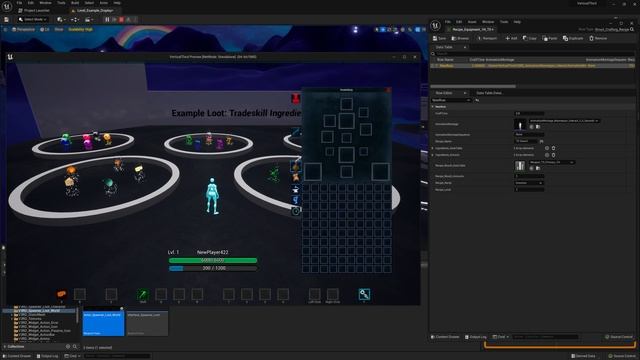Viewport: 640px width, 360px height.
Task: Open Build menu in main editor
Action: 75,3
